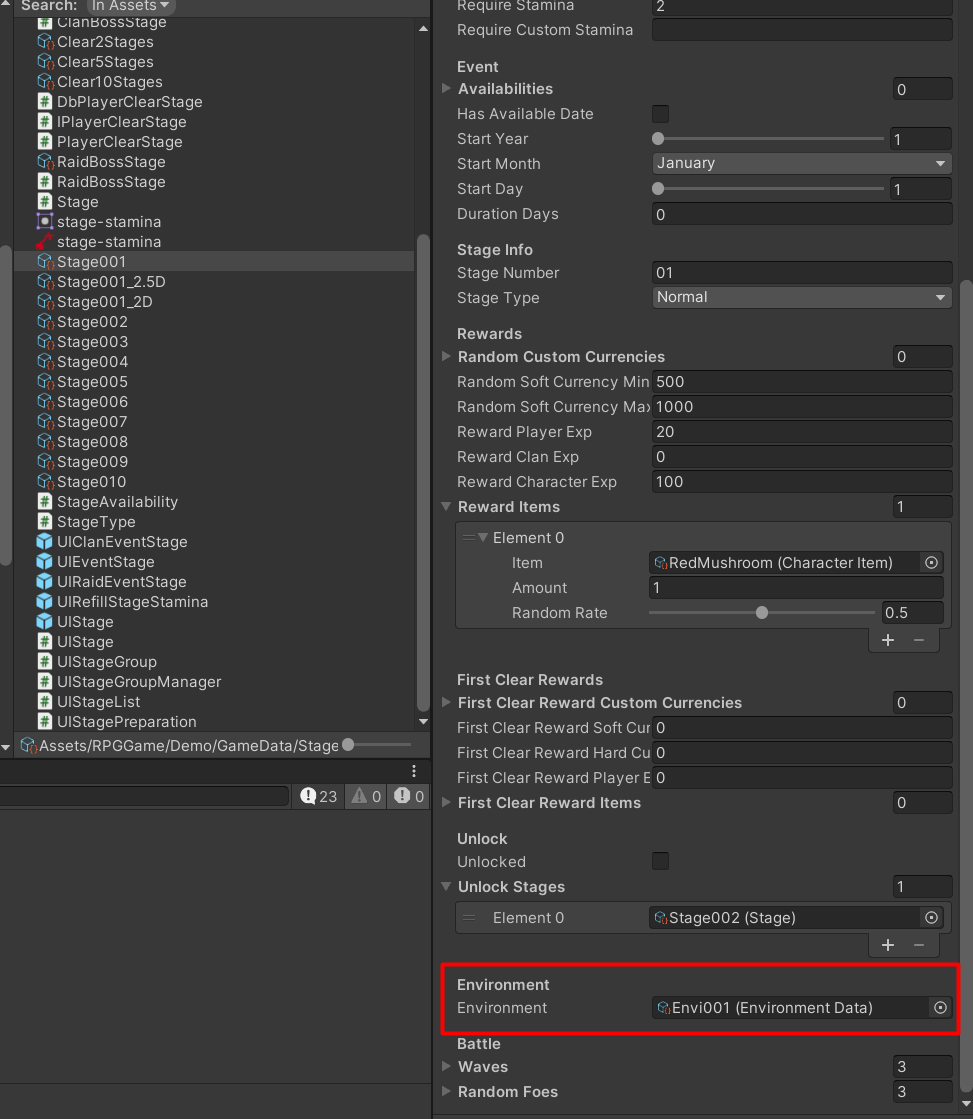Viewport: 973px width, 1119px height.
Task: Open the Stage002 unlock stage object picker
Action: tap(931, 917)
